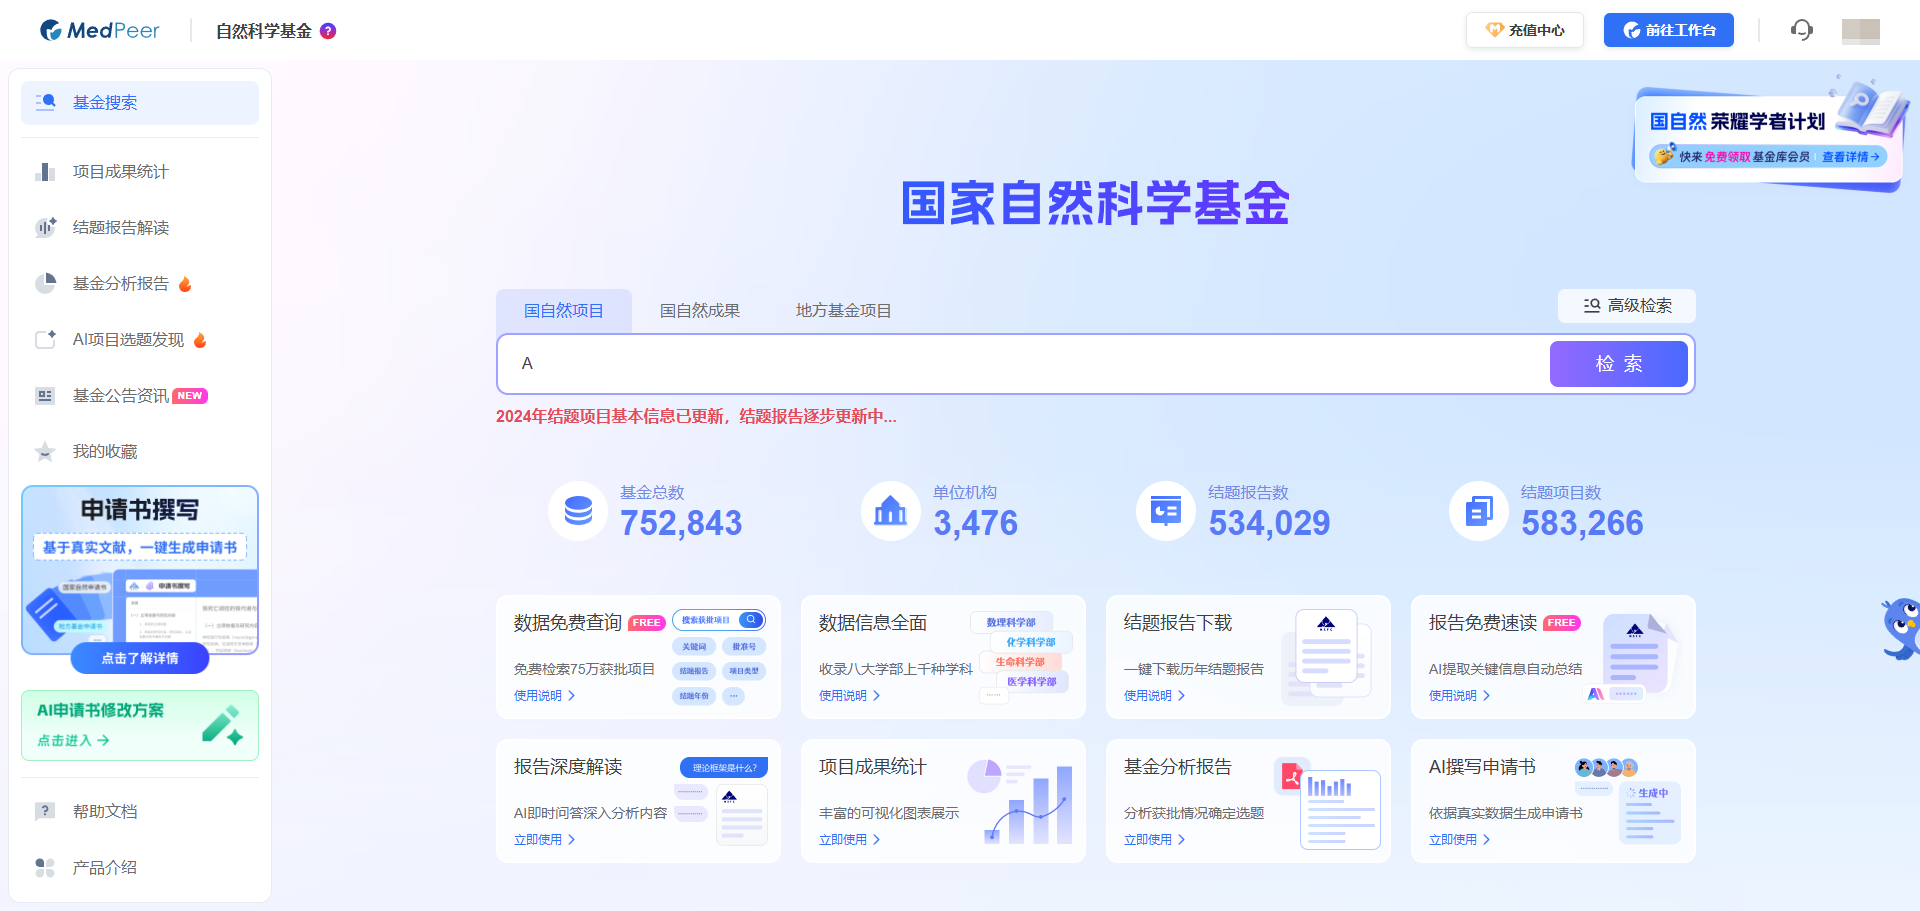Click 查看详情 on the 荣耀学者计划 banner

click(1850, 157)
